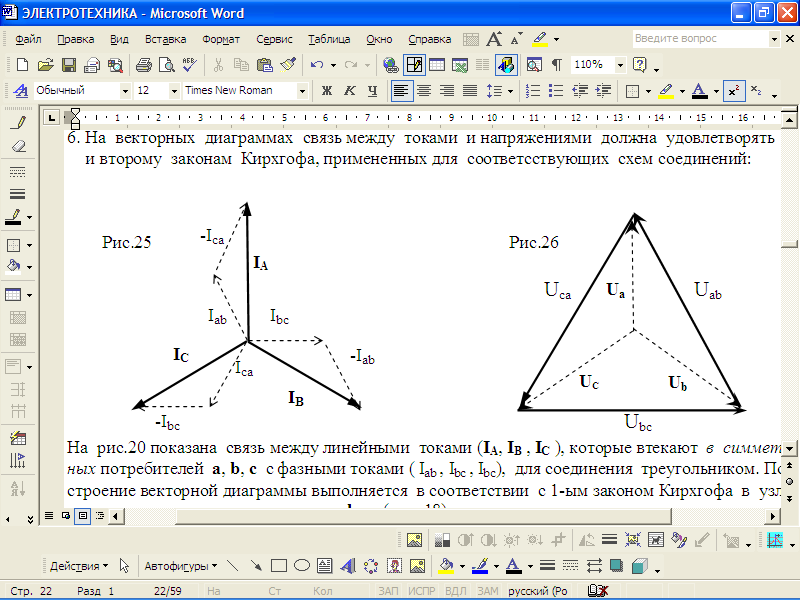
Task: Apply fill color bucket on Drawing toolbar
Action: [x=446, y=566]
